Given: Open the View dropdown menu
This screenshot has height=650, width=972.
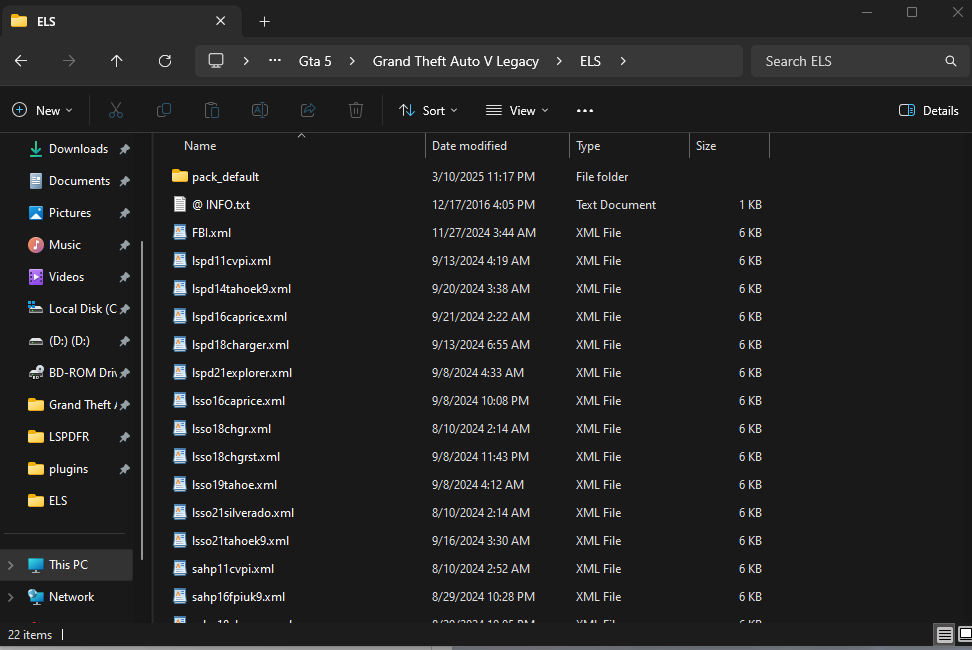Looking at the screenshot, I should [x=517, y=110].
